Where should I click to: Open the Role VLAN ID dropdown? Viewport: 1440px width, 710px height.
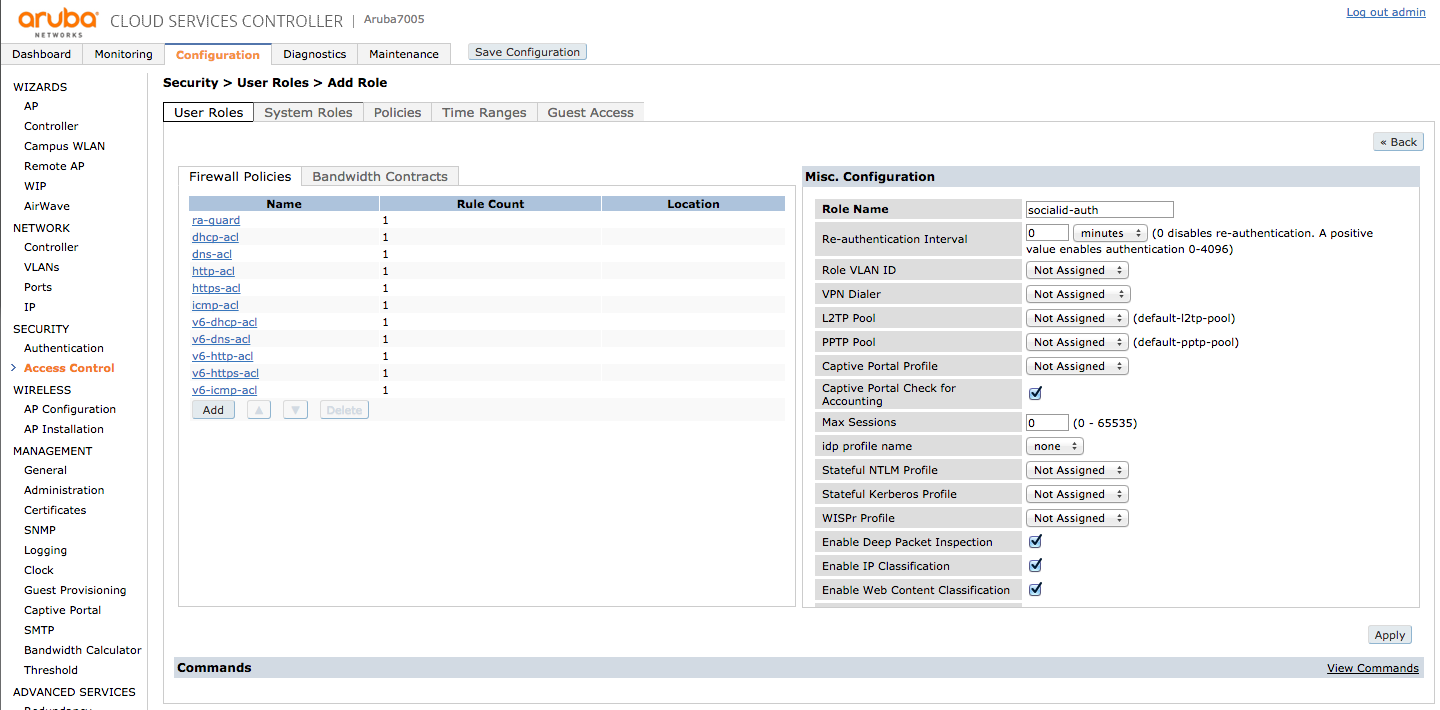1077,270
